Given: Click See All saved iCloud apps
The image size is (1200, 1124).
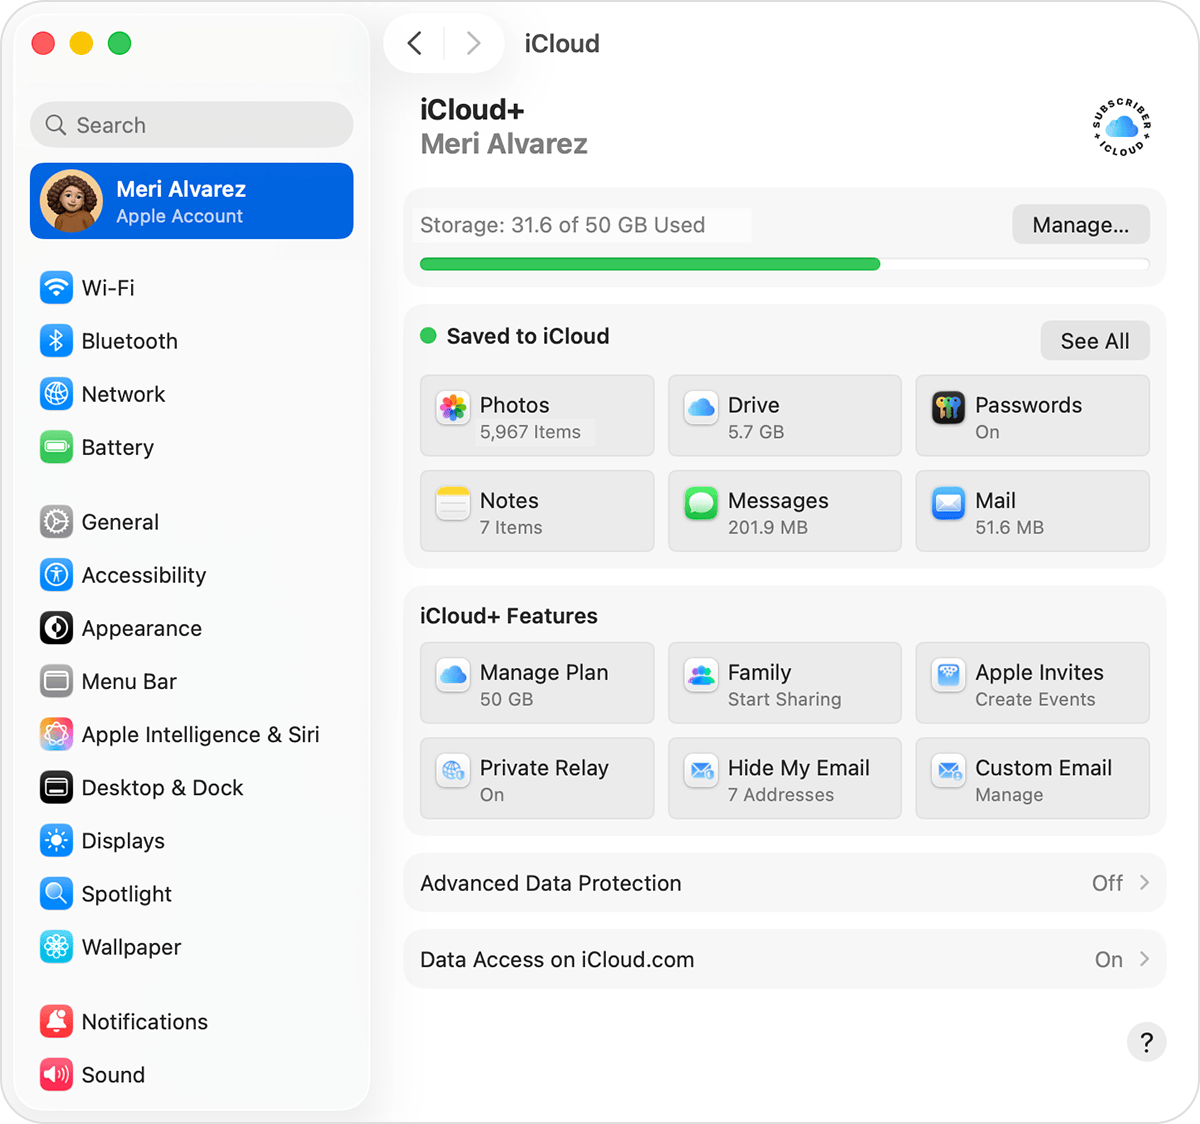Looking at the screenshot, I should tap(1094, 340).
